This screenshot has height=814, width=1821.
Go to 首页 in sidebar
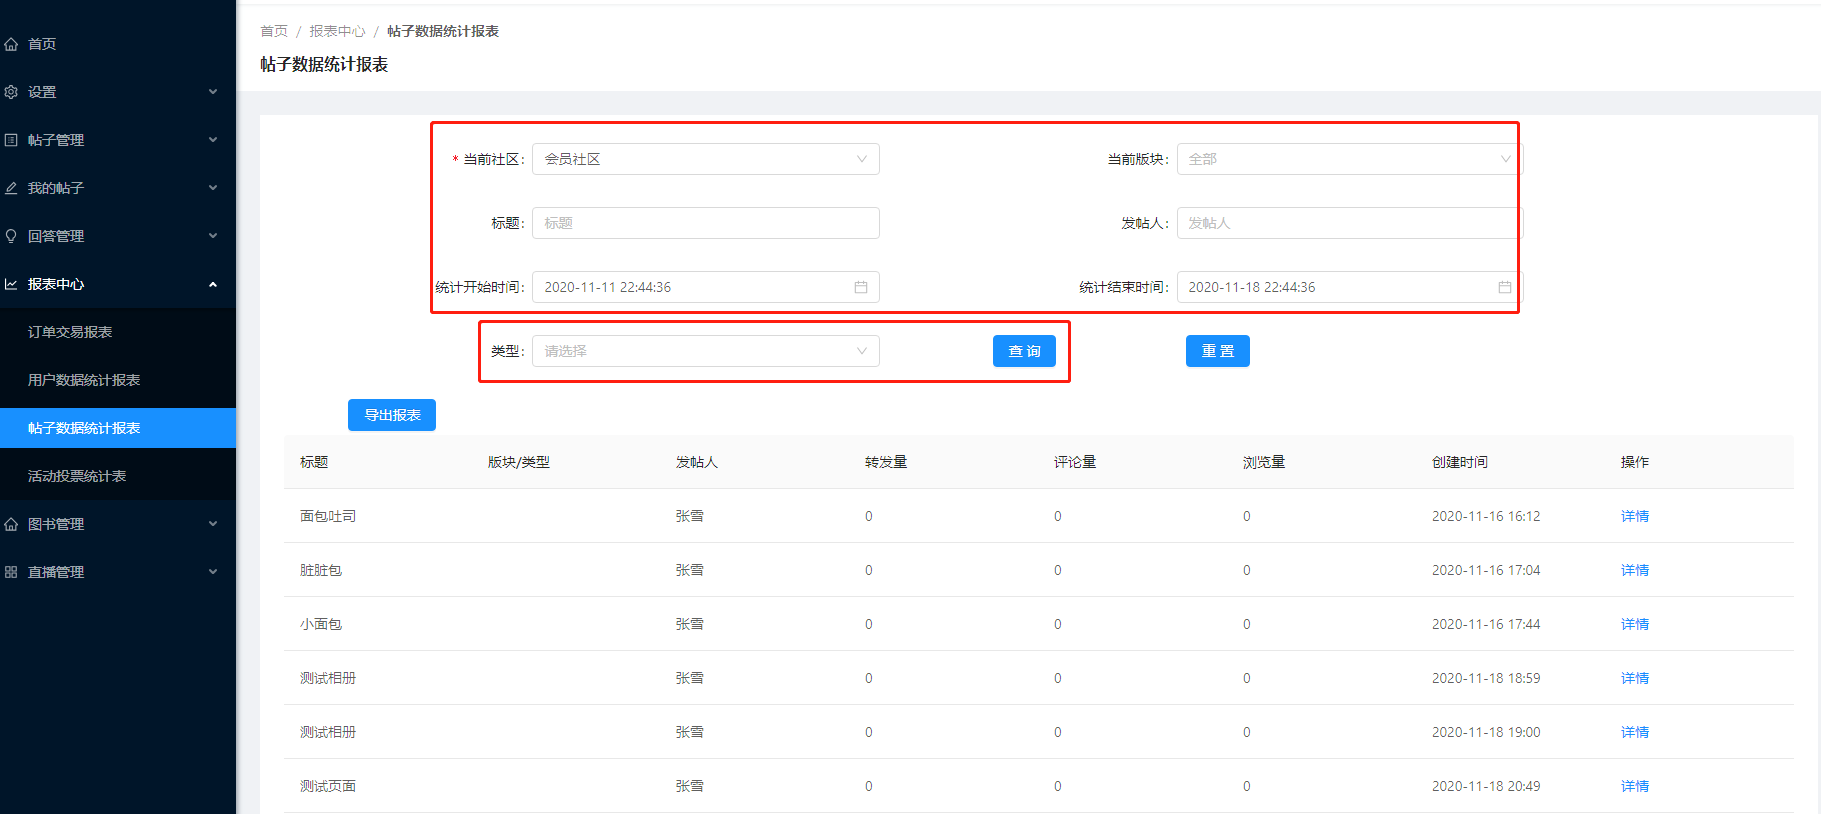tap(118, 44)
